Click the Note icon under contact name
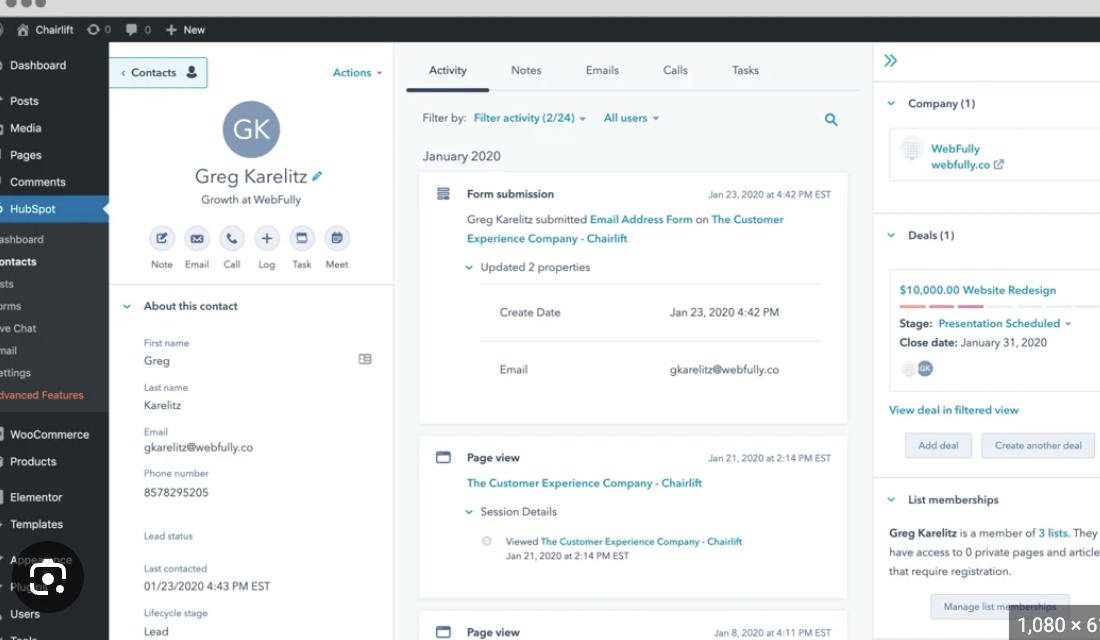The image size is (1100, 640). [162, 239]
